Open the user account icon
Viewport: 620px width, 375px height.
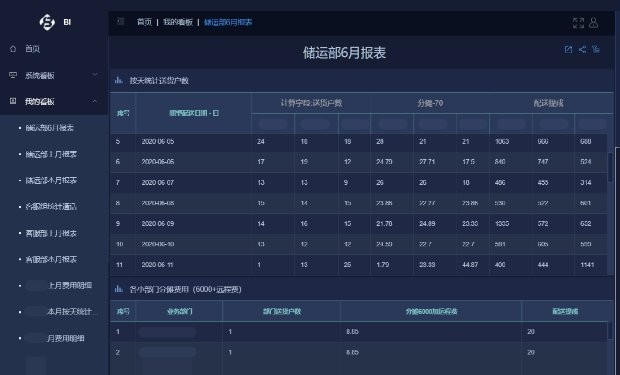click(594, 23)
